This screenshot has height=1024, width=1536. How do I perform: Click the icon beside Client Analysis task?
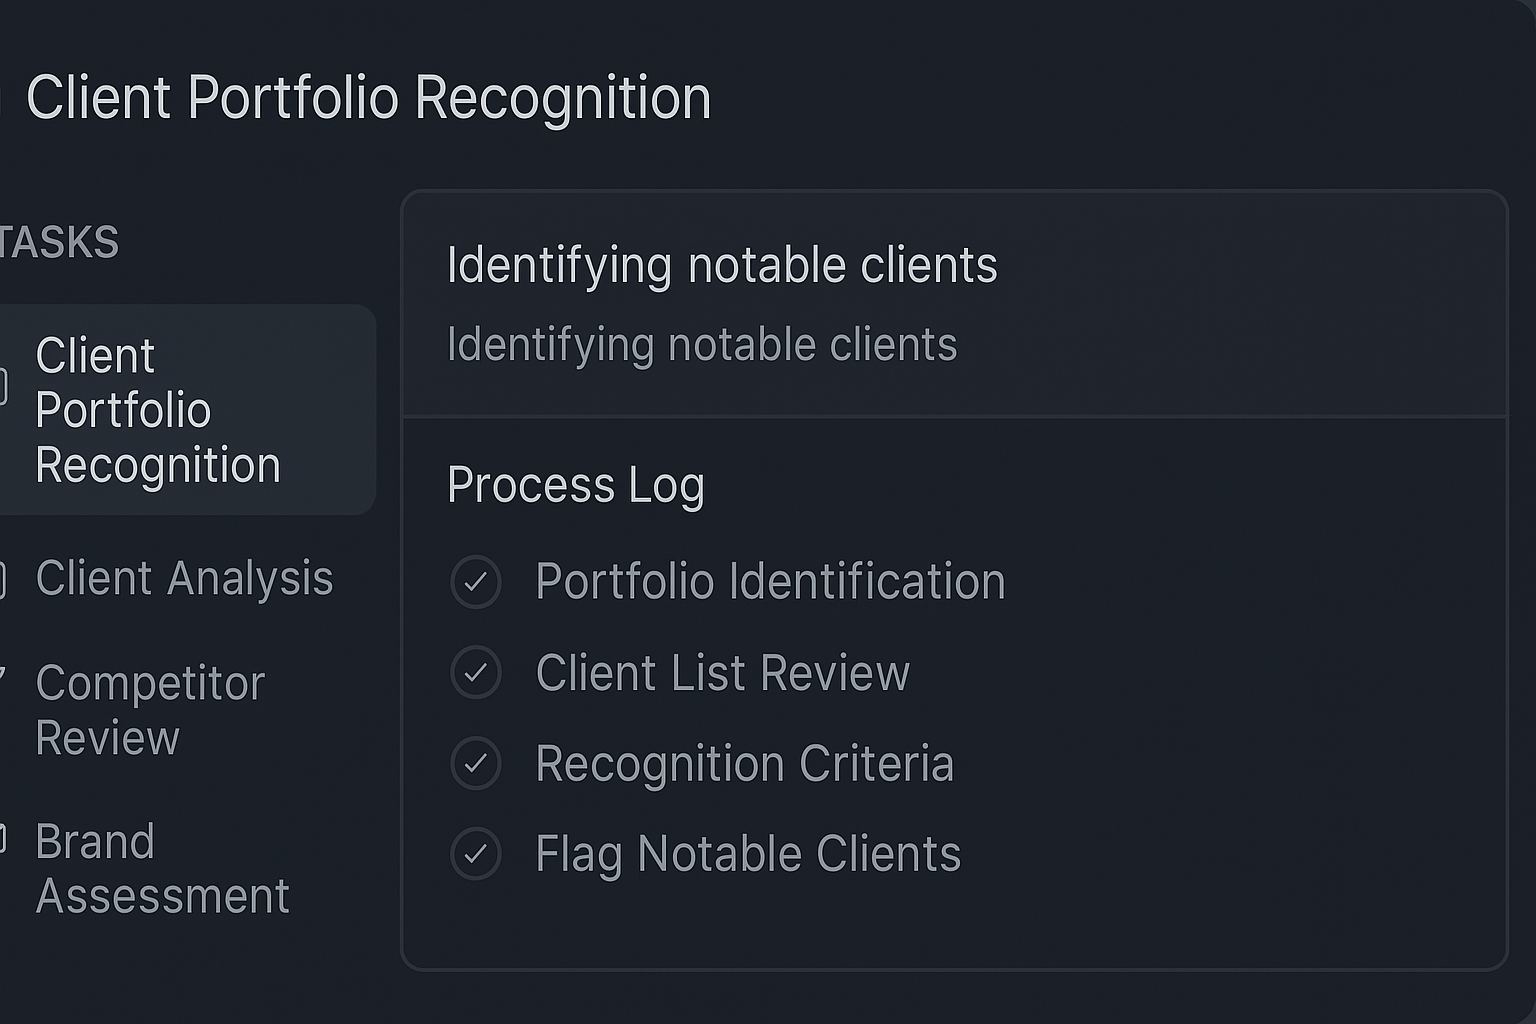3,580
